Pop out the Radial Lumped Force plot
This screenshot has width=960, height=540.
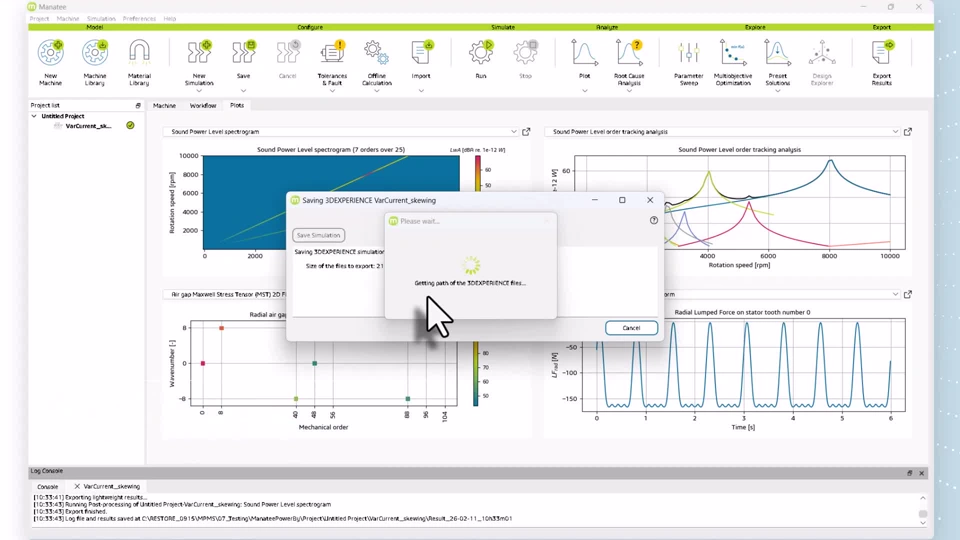click(x=908, y=294)
